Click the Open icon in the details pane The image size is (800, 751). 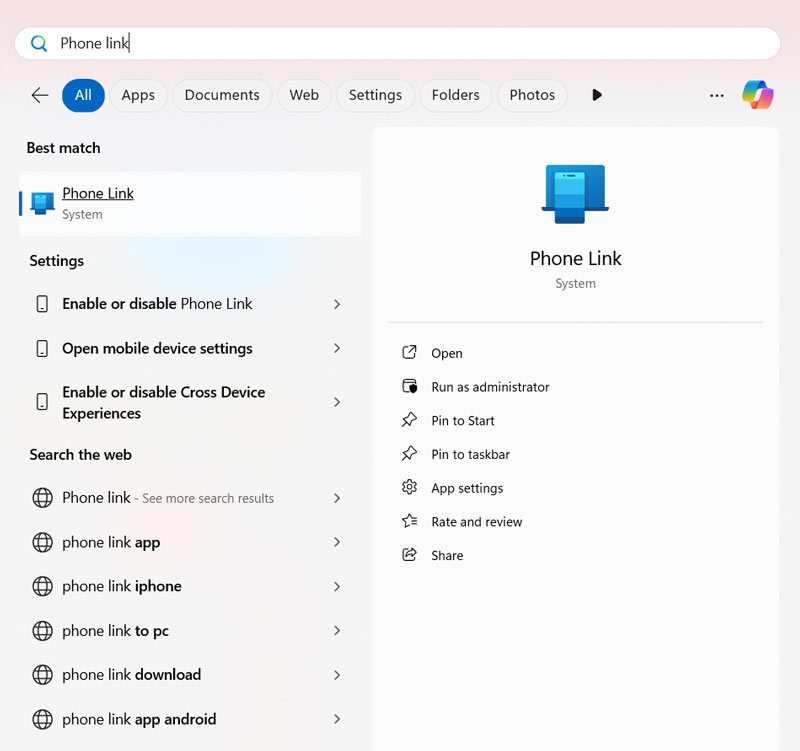(409, 353)
